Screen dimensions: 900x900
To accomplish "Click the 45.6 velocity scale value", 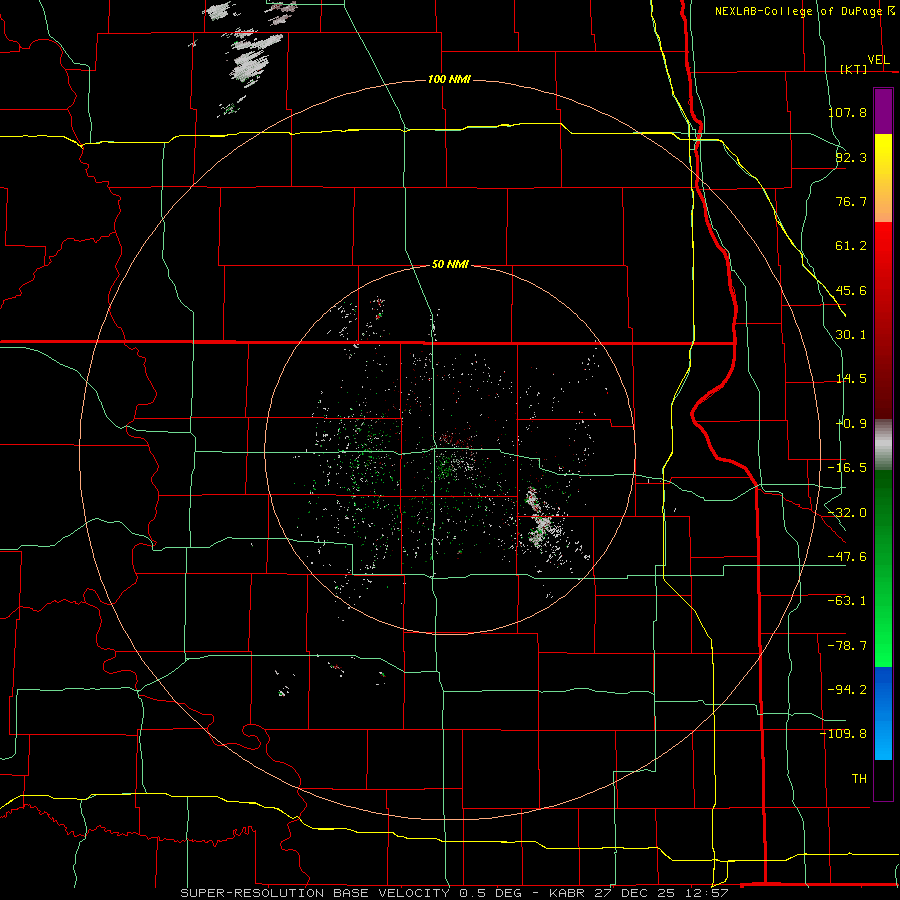I will (851, 290).
